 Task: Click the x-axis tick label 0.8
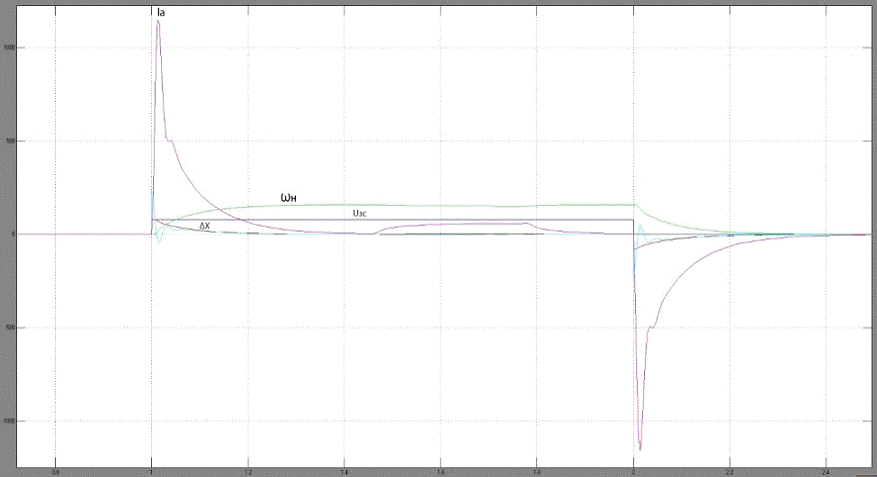55,470
